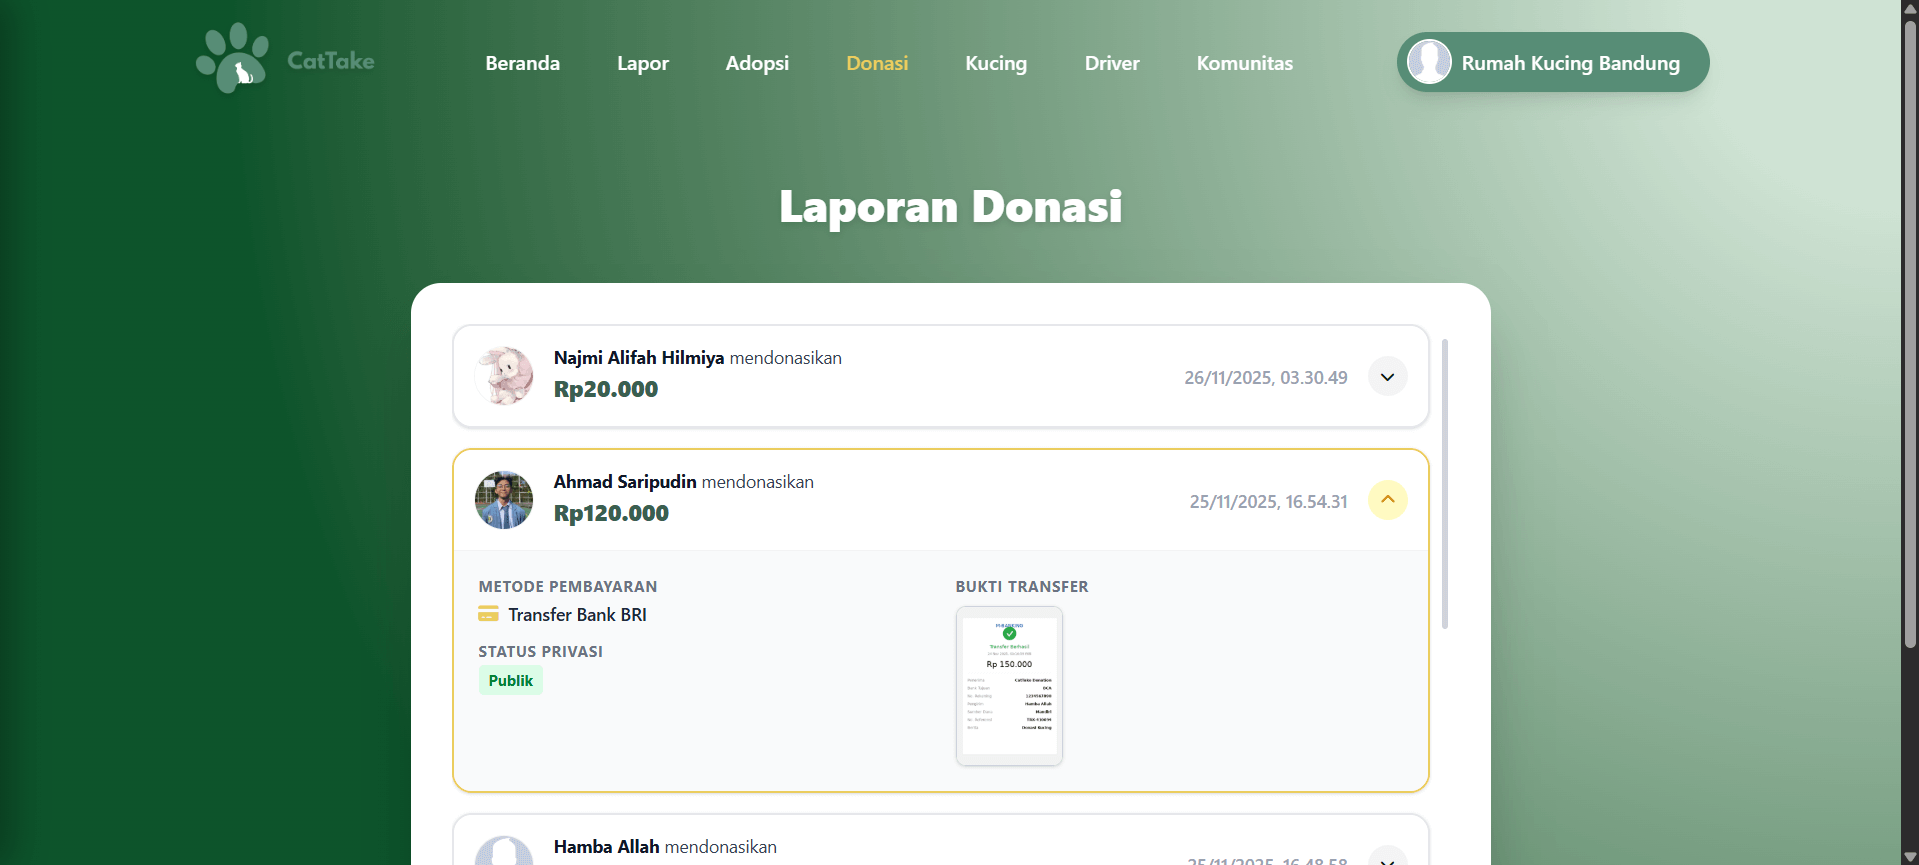Click the Publik privacy status badge

[510, 681]
